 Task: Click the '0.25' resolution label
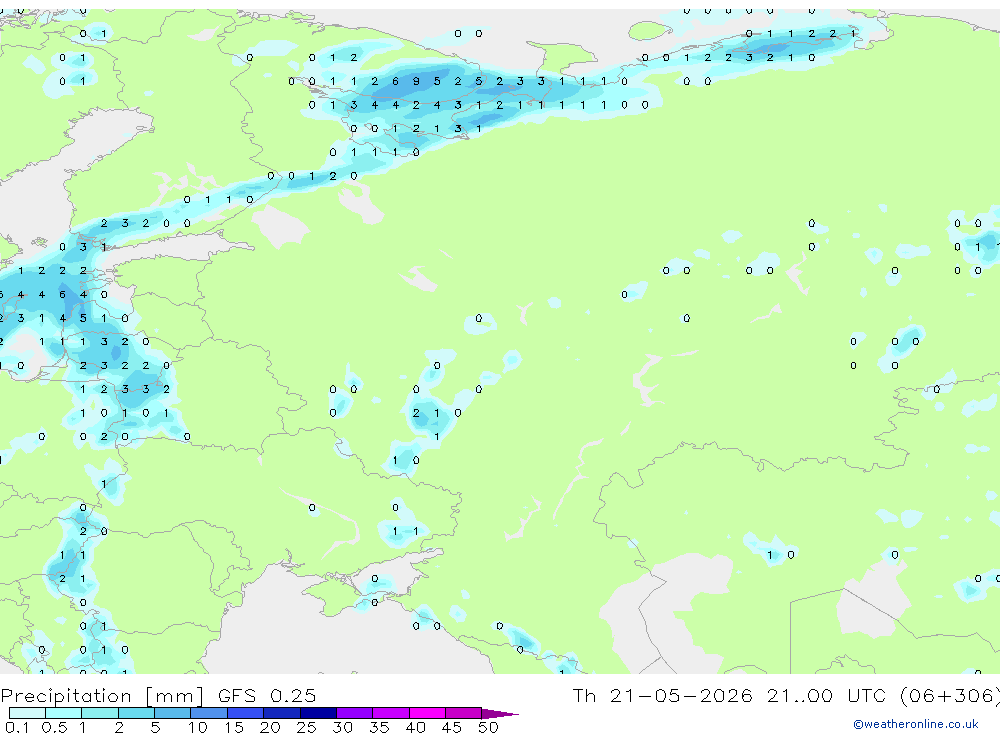[293, 695]
